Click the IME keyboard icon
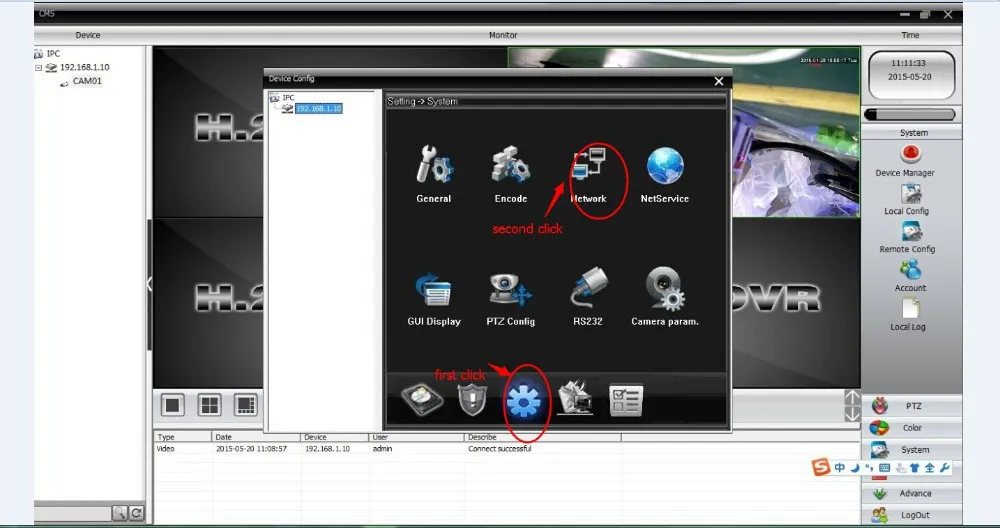The width and height of the screenshot is (1000, 528). pos(885,468)
